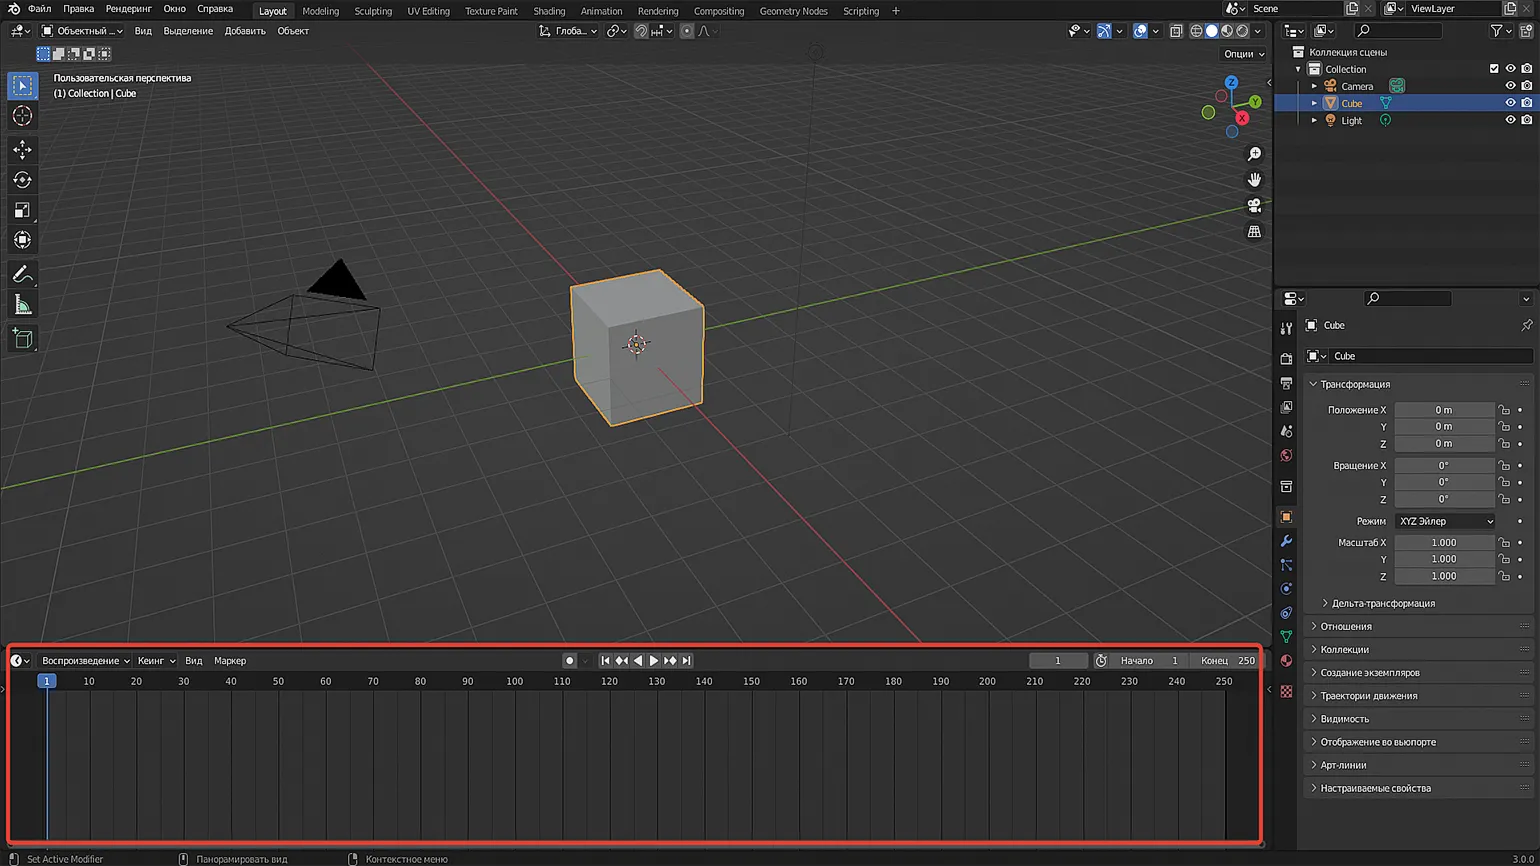Image resolution: width=1540 pixels, height=866 pixels.
Task: Select the Rotate tool
Action: [22, 180]
